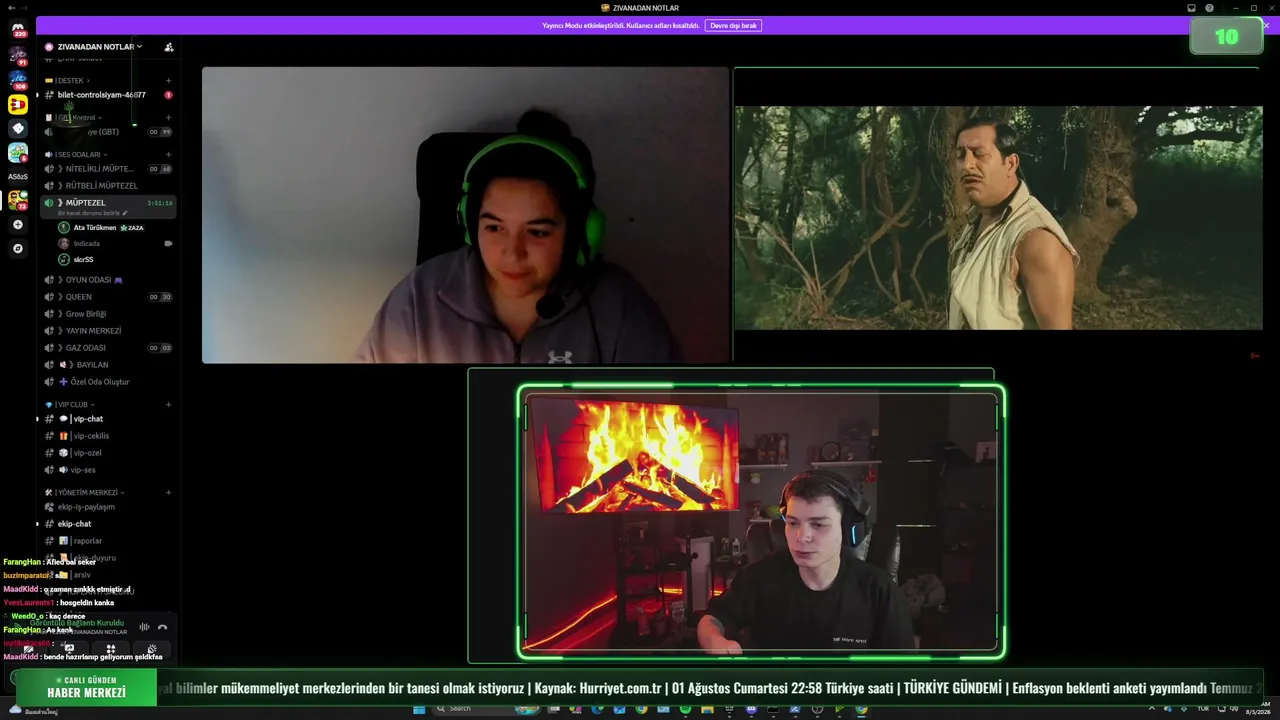Open ekip-chat text channel

coord(108,524)
